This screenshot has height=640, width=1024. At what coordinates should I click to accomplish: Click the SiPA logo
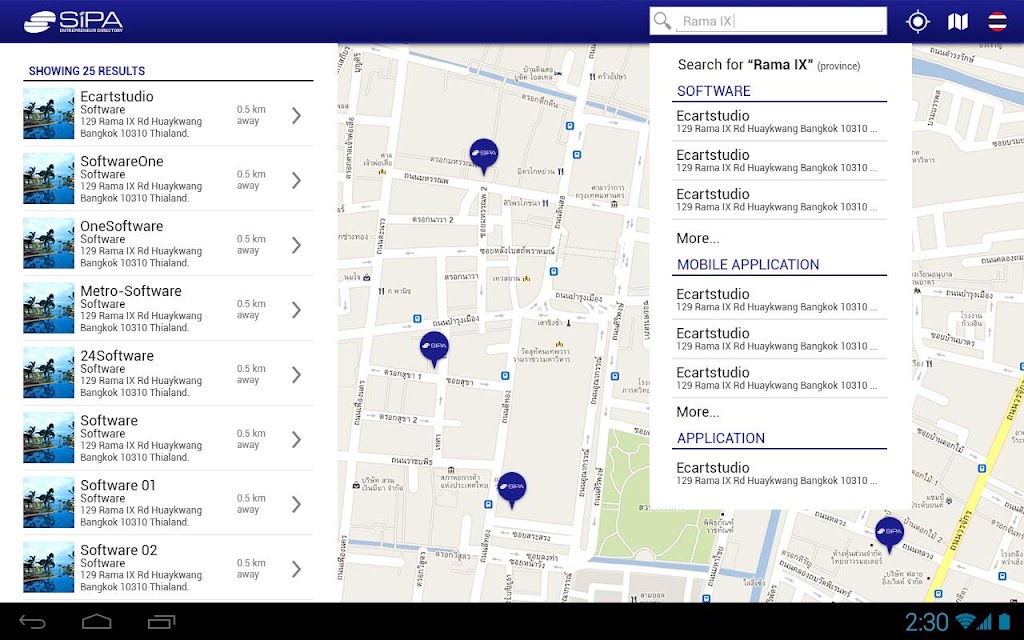click(73, 22)
